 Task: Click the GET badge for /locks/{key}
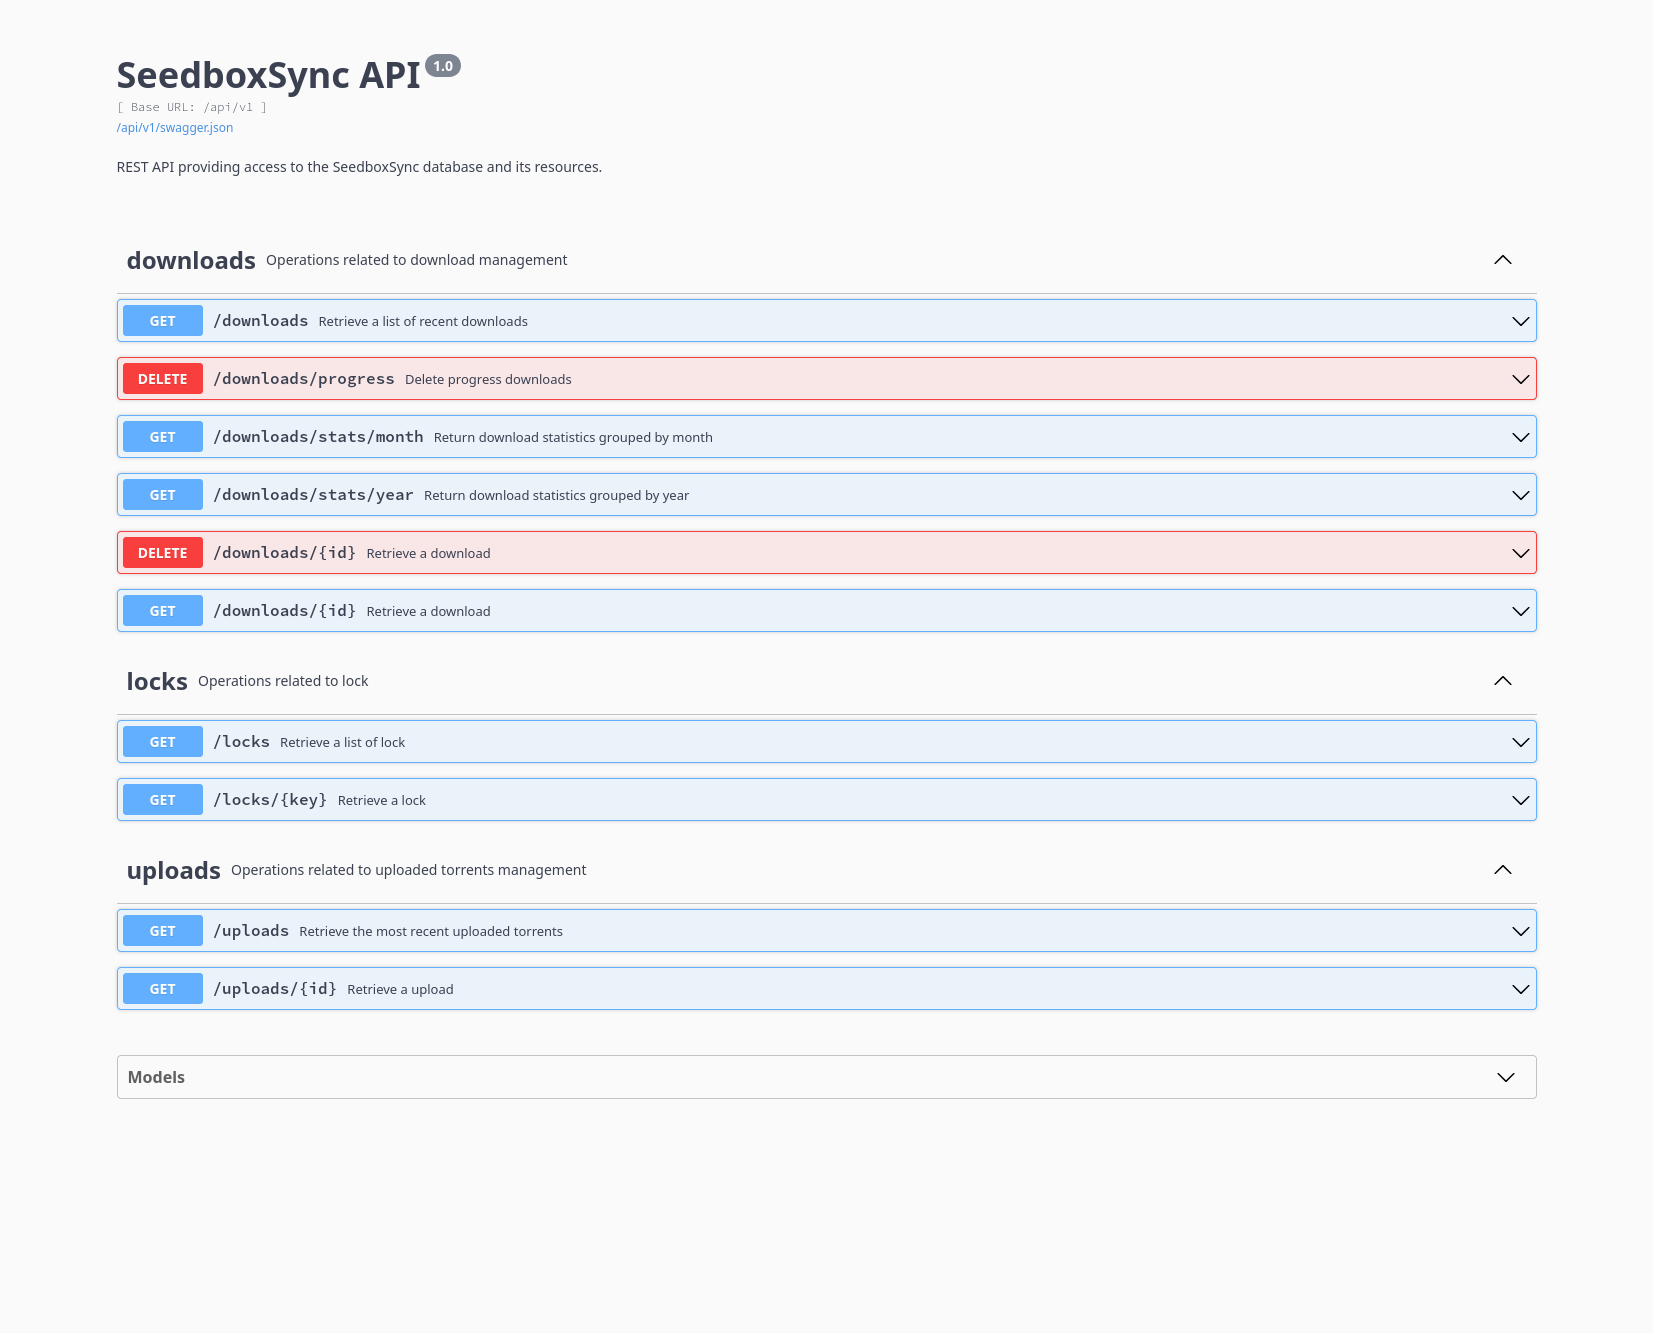click(x=163, y=800)
